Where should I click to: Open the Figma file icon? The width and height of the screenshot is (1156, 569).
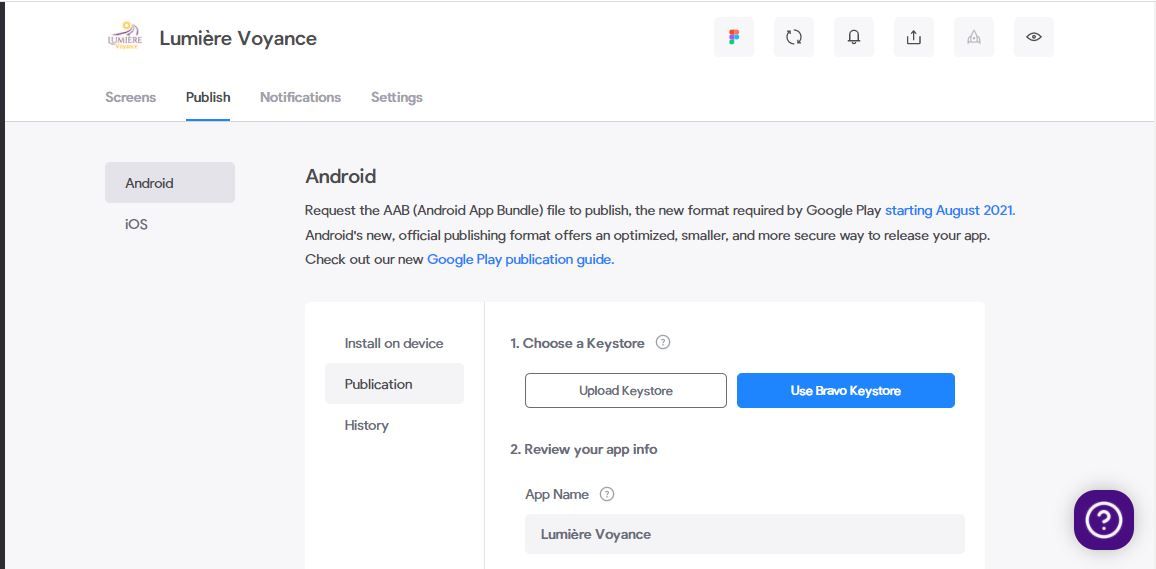734,37
